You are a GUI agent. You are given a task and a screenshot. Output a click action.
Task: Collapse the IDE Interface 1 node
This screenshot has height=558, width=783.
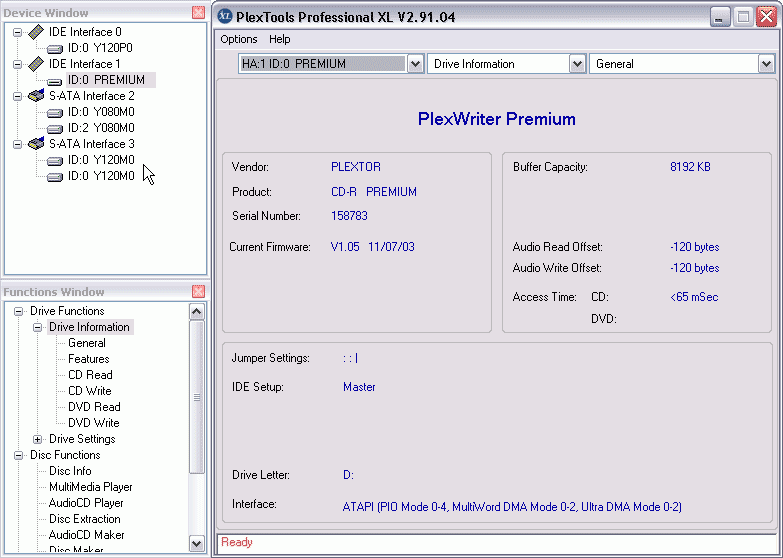pos(18,64)
